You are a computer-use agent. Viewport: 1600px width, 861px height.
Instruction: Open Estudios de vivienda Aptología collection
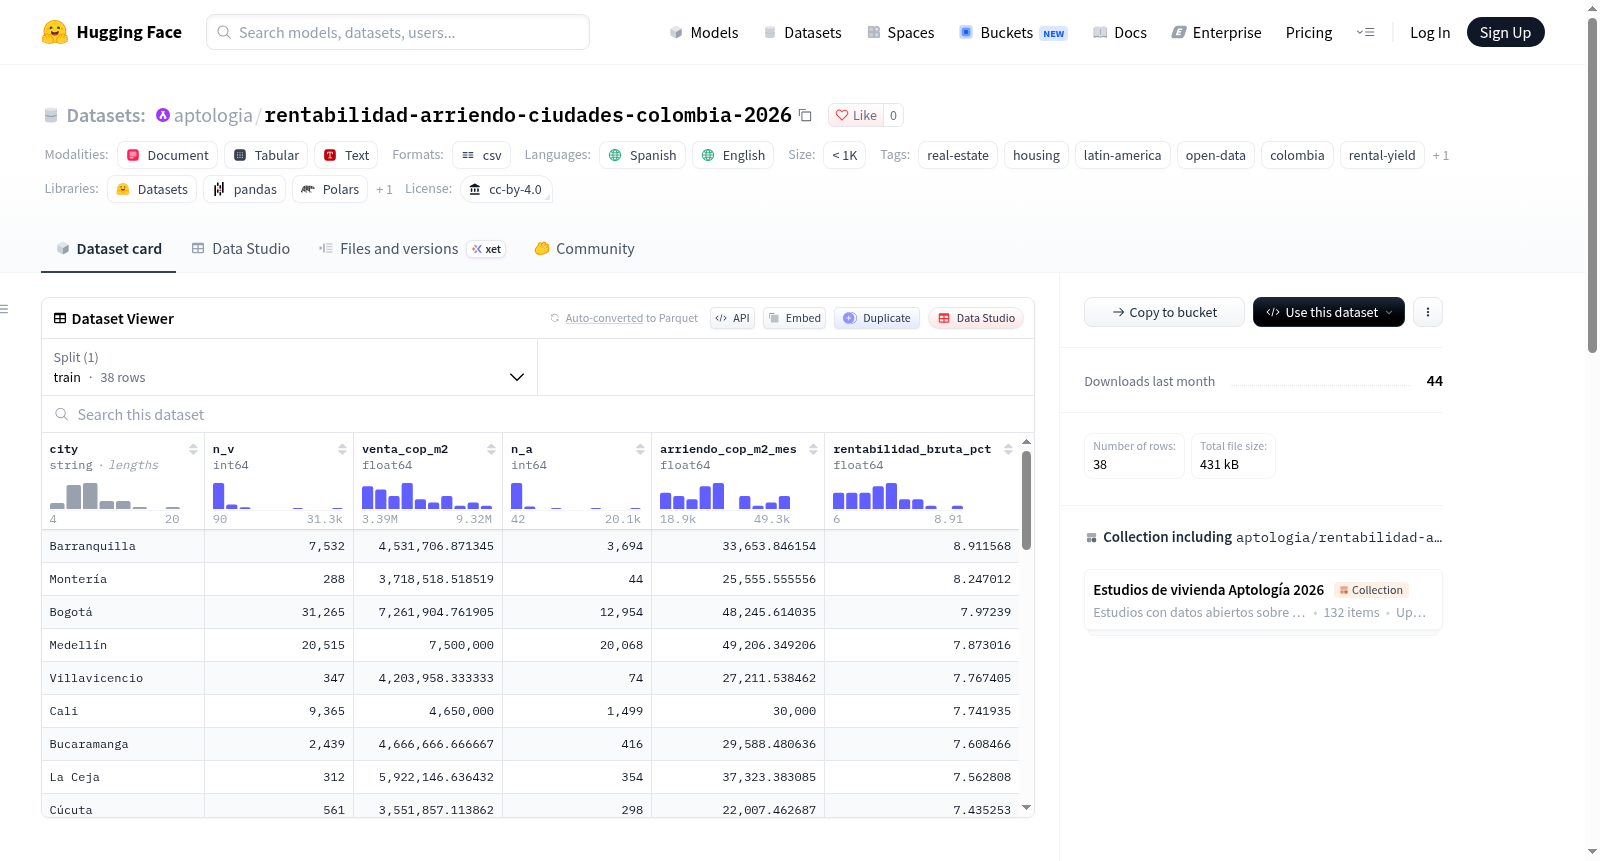(1263, 600)
